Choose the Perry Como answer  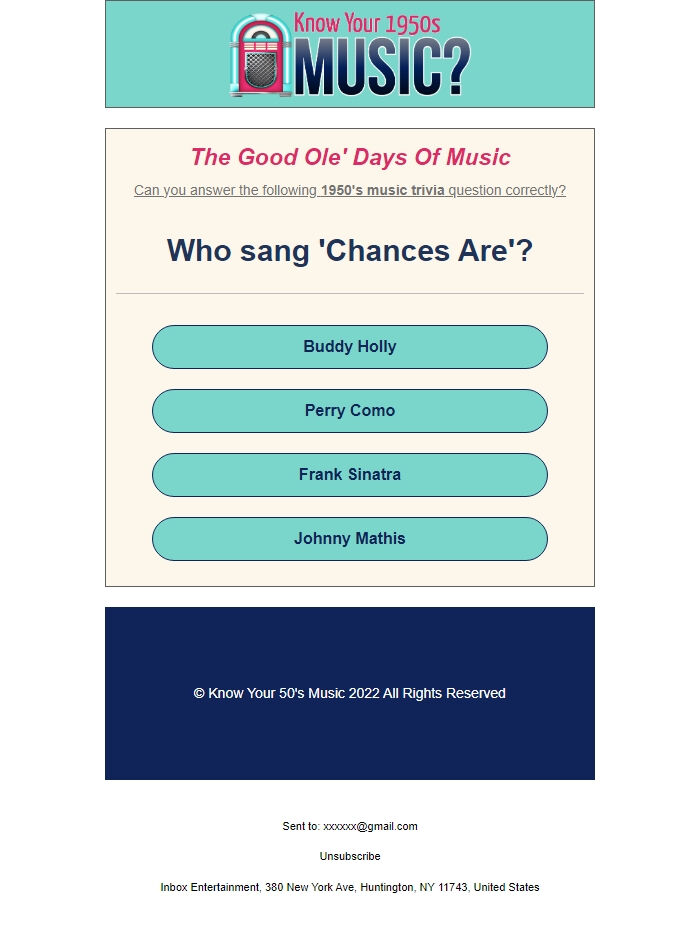pos(350,411)
